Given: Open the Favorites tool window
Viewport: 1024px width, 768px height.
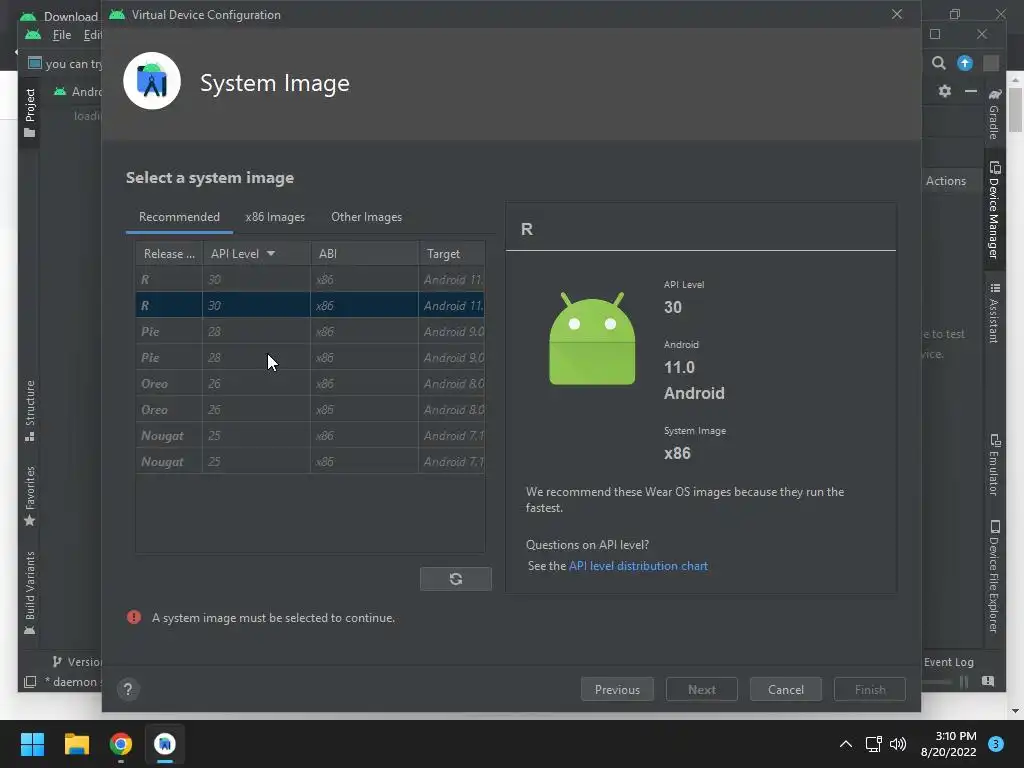Looking at the screenshot, I should (x=29, y=496).
